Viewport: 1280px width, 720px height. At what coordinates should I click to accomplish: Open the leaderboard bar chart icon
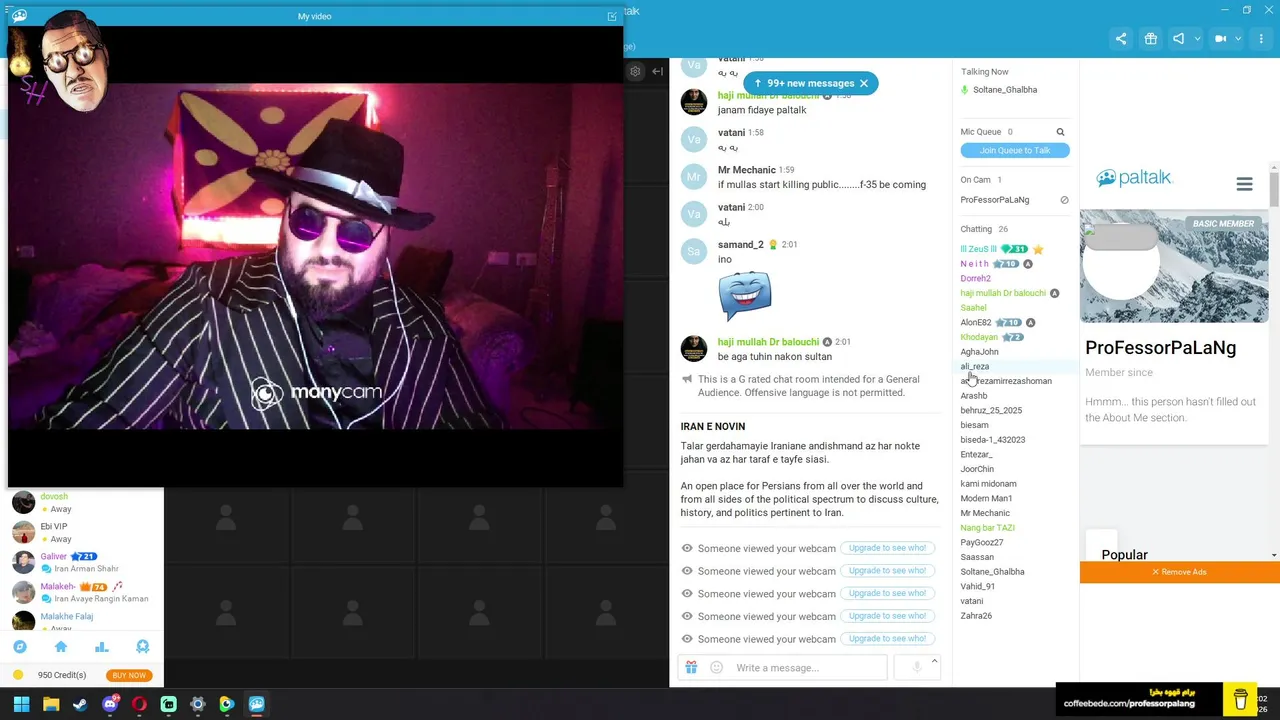[101, 647]
